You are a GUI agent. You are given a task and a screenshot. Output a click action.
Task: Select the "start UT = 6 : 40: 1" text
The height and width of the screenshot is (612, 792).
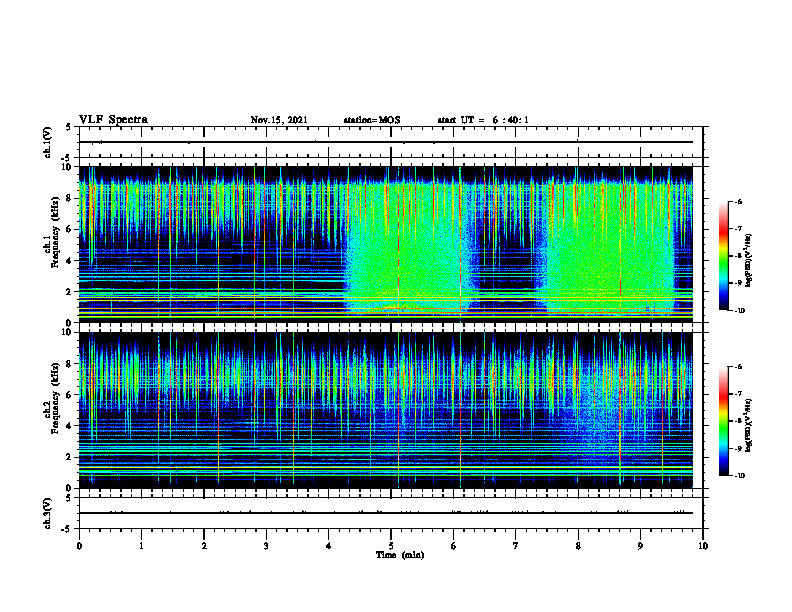pyautogui.click(x=483, y=120)
